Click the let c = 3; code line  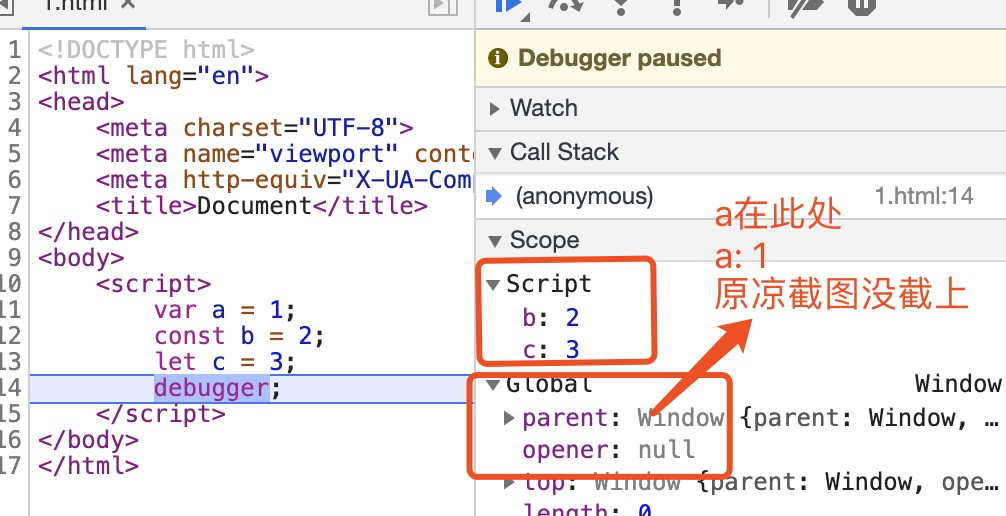225,363
